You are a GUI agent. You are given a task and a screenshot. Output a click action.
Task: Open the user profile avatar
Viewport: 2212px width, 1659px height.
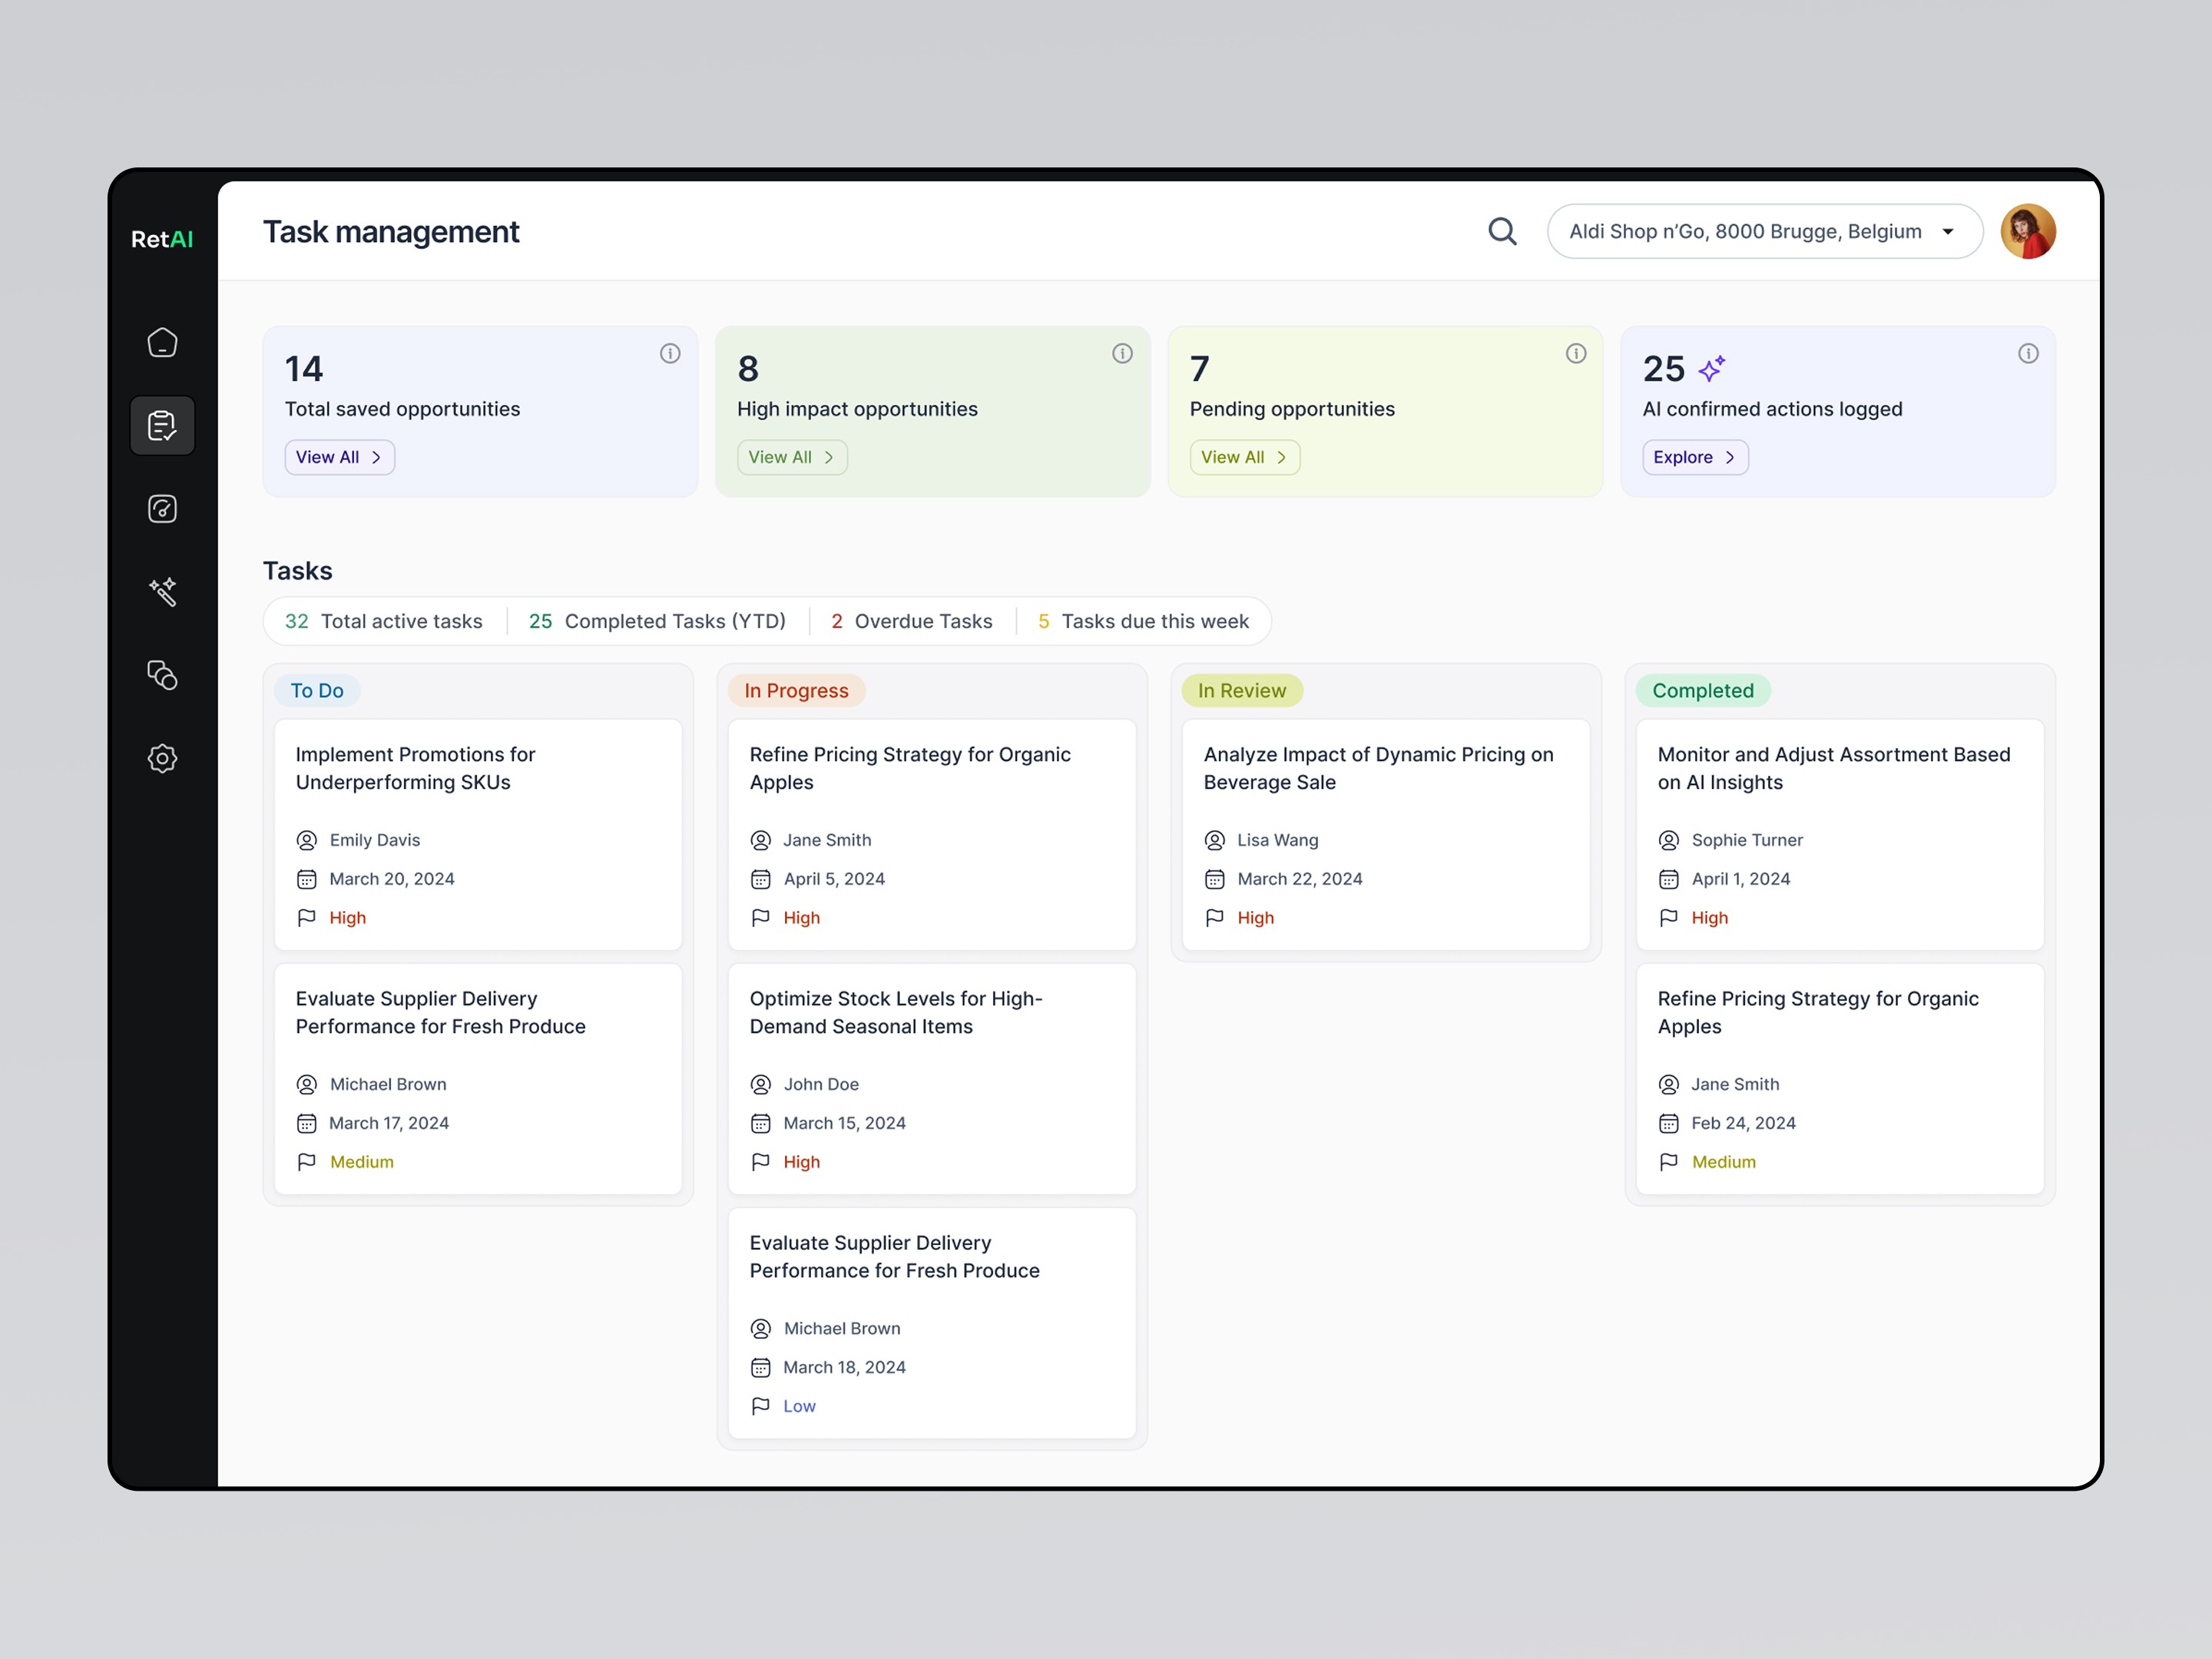[2027, 232]
